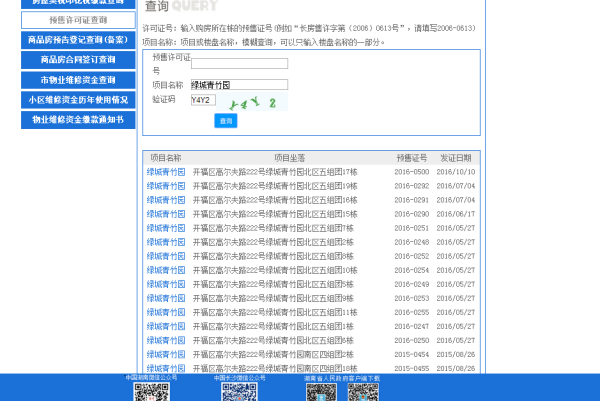Open 商品房预告登记查询(备案) menu item
The height and width of the screenshot is (401, 600).
[x=78, y=40]
